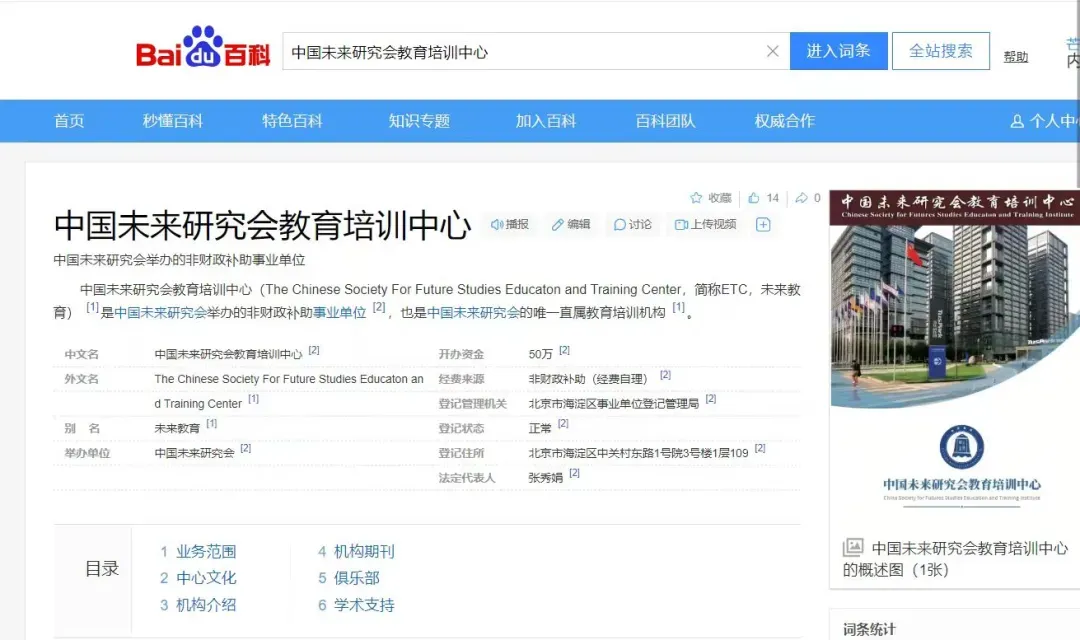Click reference [2] next to 张秀娟
The width and height of the screenshot is (1080, 640).
tap(574, 473)
